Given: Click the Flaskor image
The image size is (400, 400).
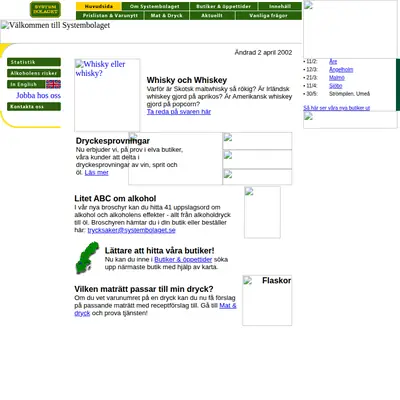Looking at the screenshot, I should (x=267, y=300).
